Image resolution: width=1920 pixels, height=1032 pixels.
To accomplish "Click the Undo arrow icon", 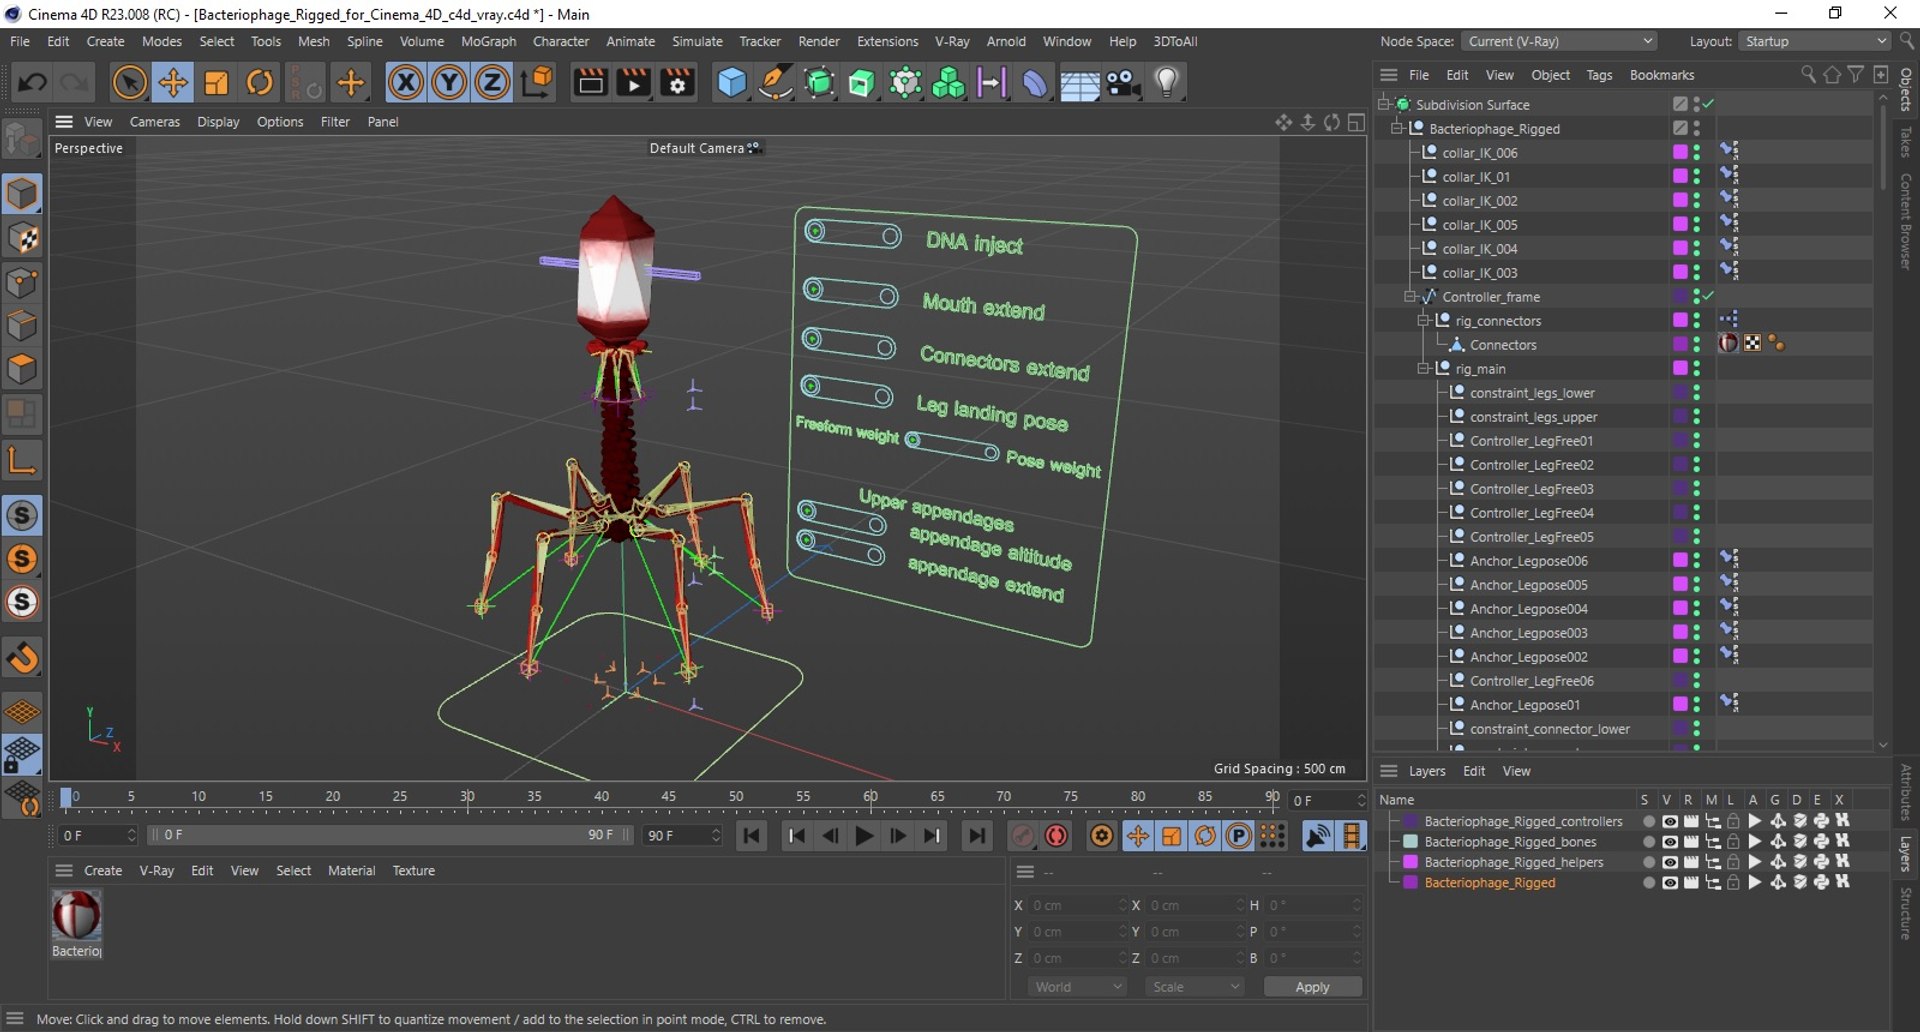I will 32,82.
